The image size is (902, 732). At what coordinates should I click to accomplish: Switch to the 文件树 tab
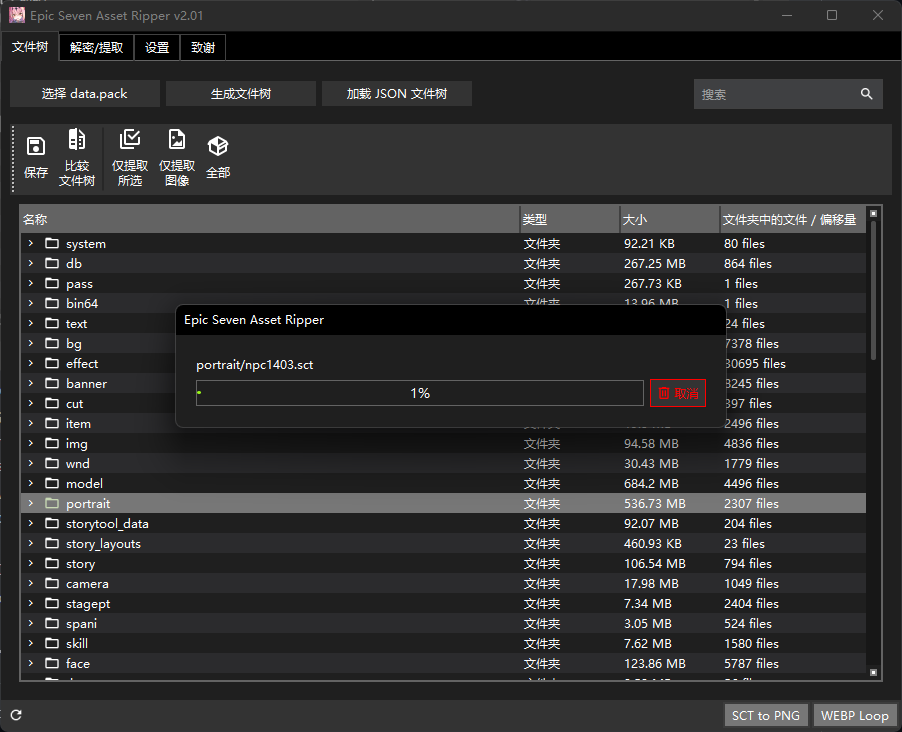tap(30, 47)
